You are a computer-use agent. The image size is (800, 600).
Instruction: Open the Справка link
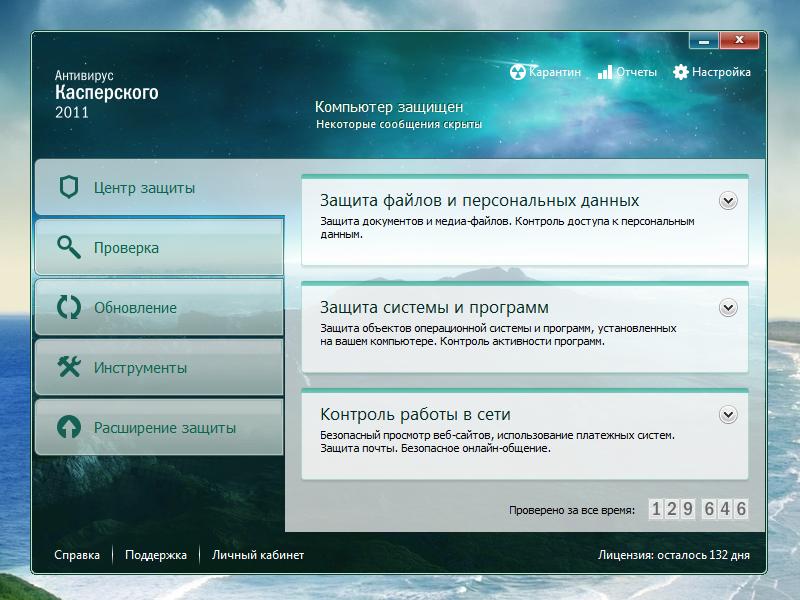click(x=77, y=555)
